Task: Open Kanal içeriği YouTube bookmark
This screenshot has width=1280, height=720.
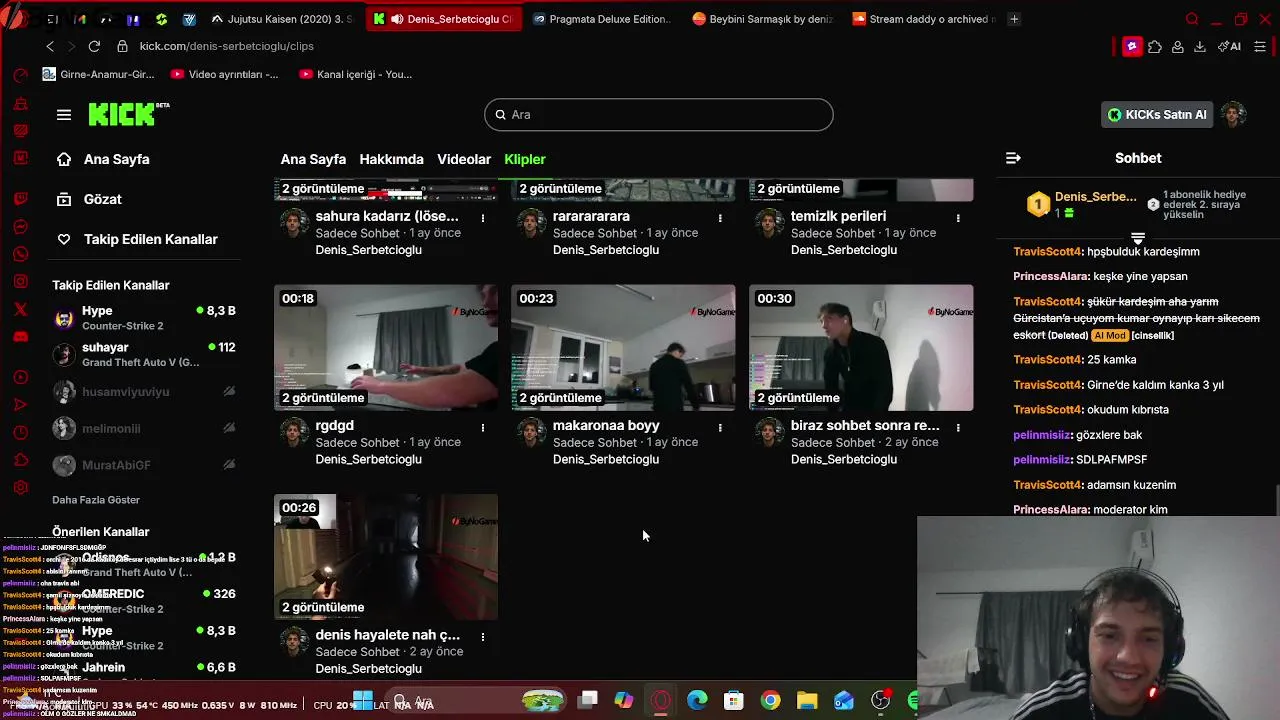Action: (355, 74)
